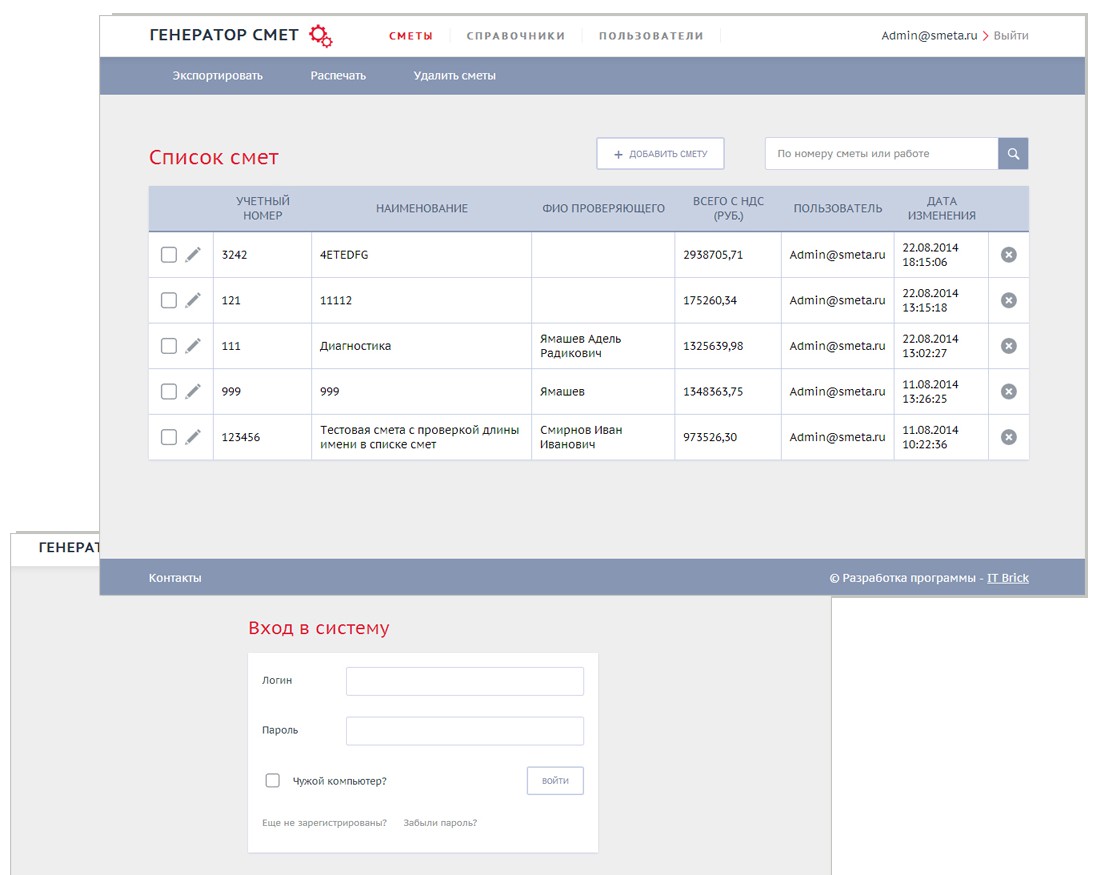Follow the IT Brick developer link

[1008, 578]
